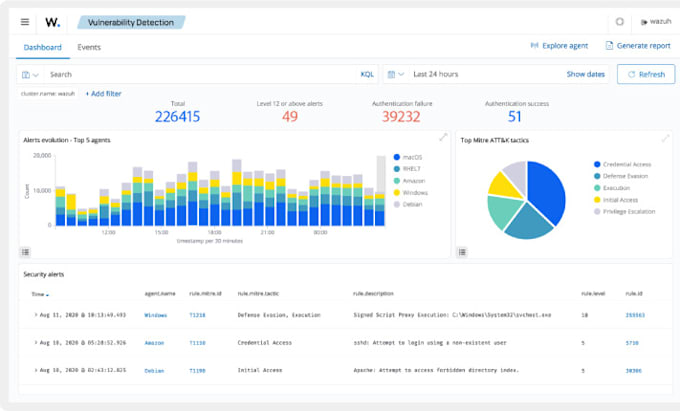Screen dimensions: 680x411
Task: Open the calendar quick date dropdown
Action: point(396,74)
